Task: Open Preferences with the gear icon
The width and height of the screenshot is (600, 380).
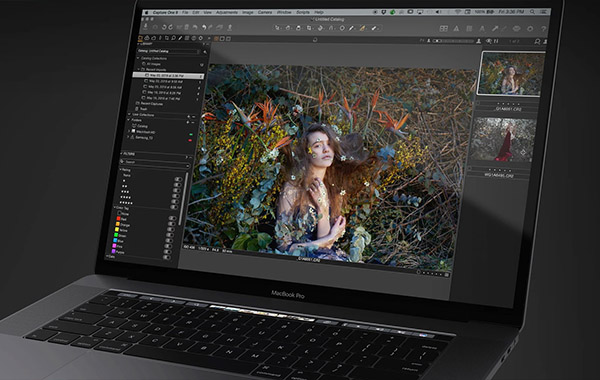Action: click(x=530, y=29)
